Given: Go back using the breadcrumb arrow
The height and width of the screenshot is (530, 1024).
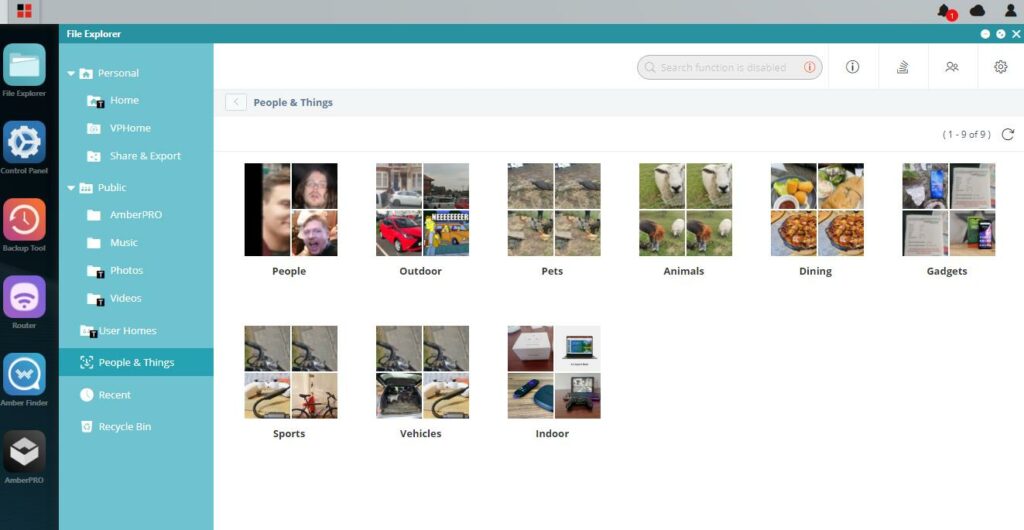Looking at the screenshot, I should tap(236, 102).
